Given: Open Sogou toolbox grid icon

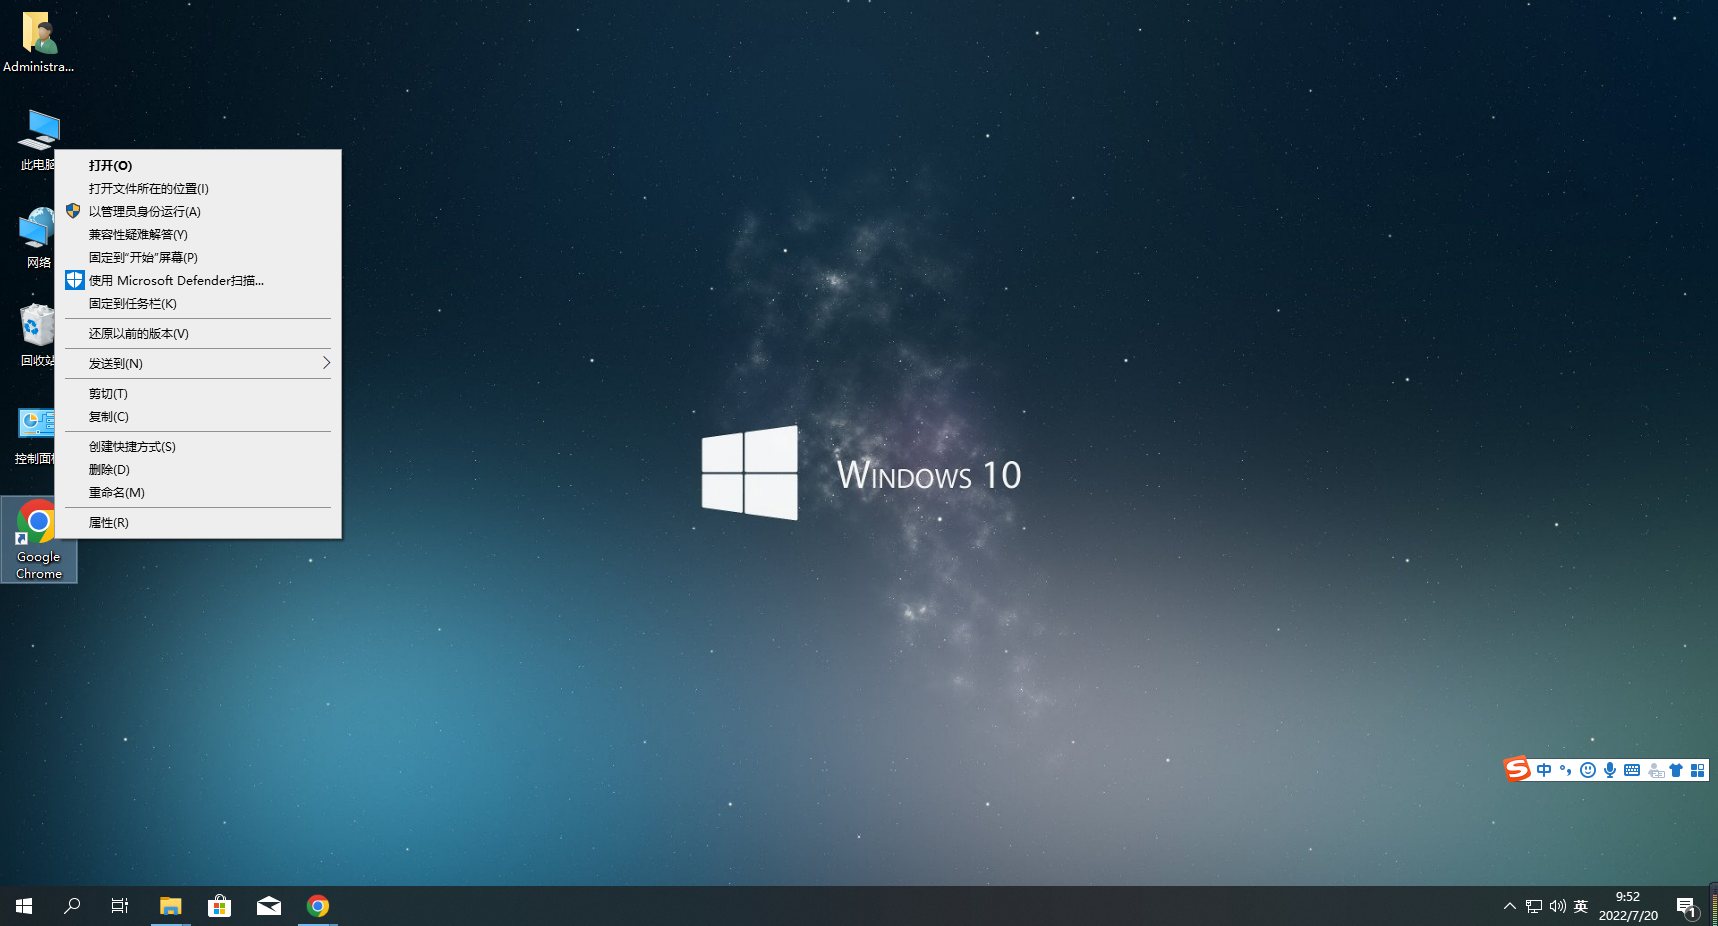Looking at the screenshot, I should [x=1697, y=770].
